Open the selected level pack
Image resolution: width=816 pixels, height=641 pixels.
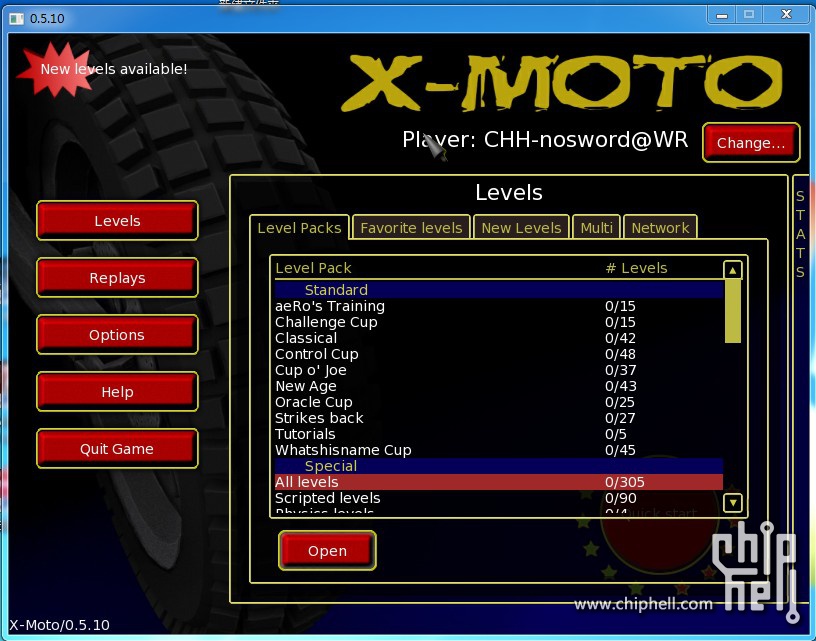click(x=327, y=550)
